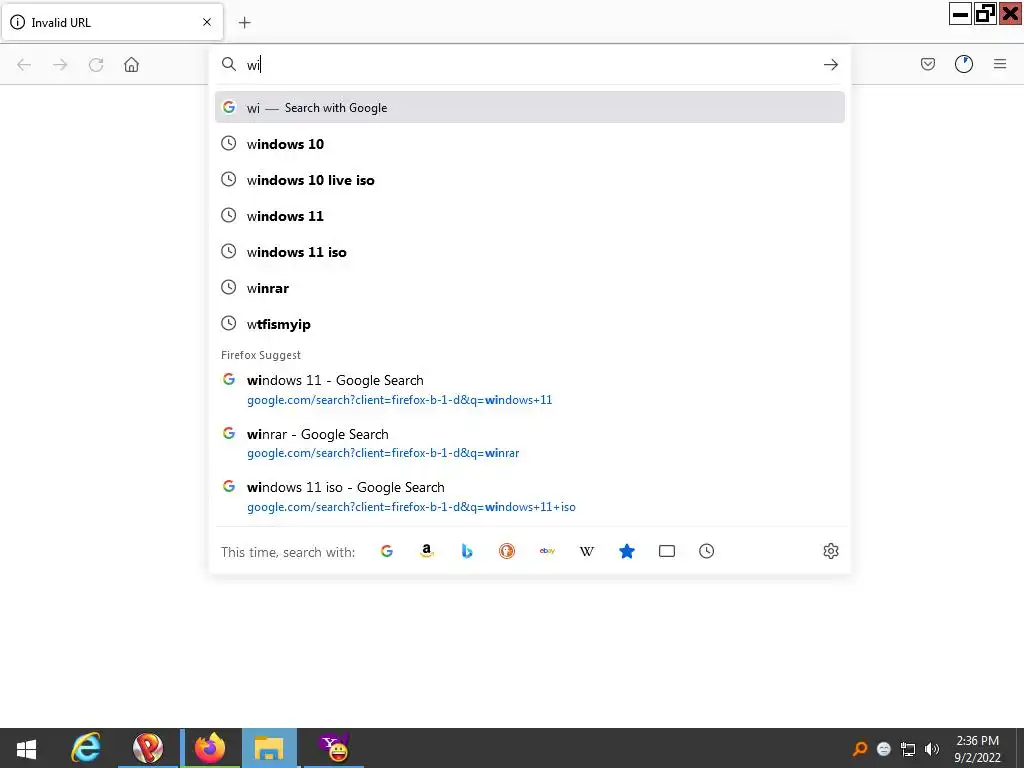Choose 'wi — Search with Google' suggestion

[530, 108]
